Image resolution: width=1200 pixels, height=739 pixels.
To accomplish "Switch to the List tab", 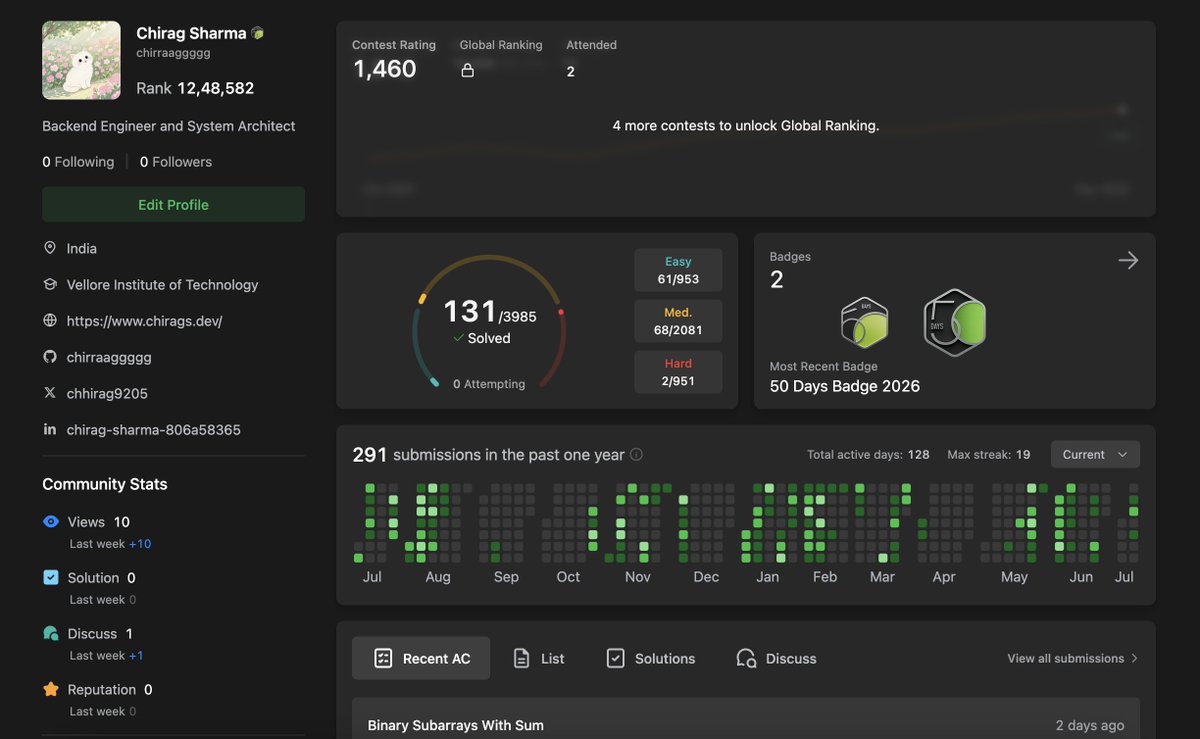I will click(538, 658).
